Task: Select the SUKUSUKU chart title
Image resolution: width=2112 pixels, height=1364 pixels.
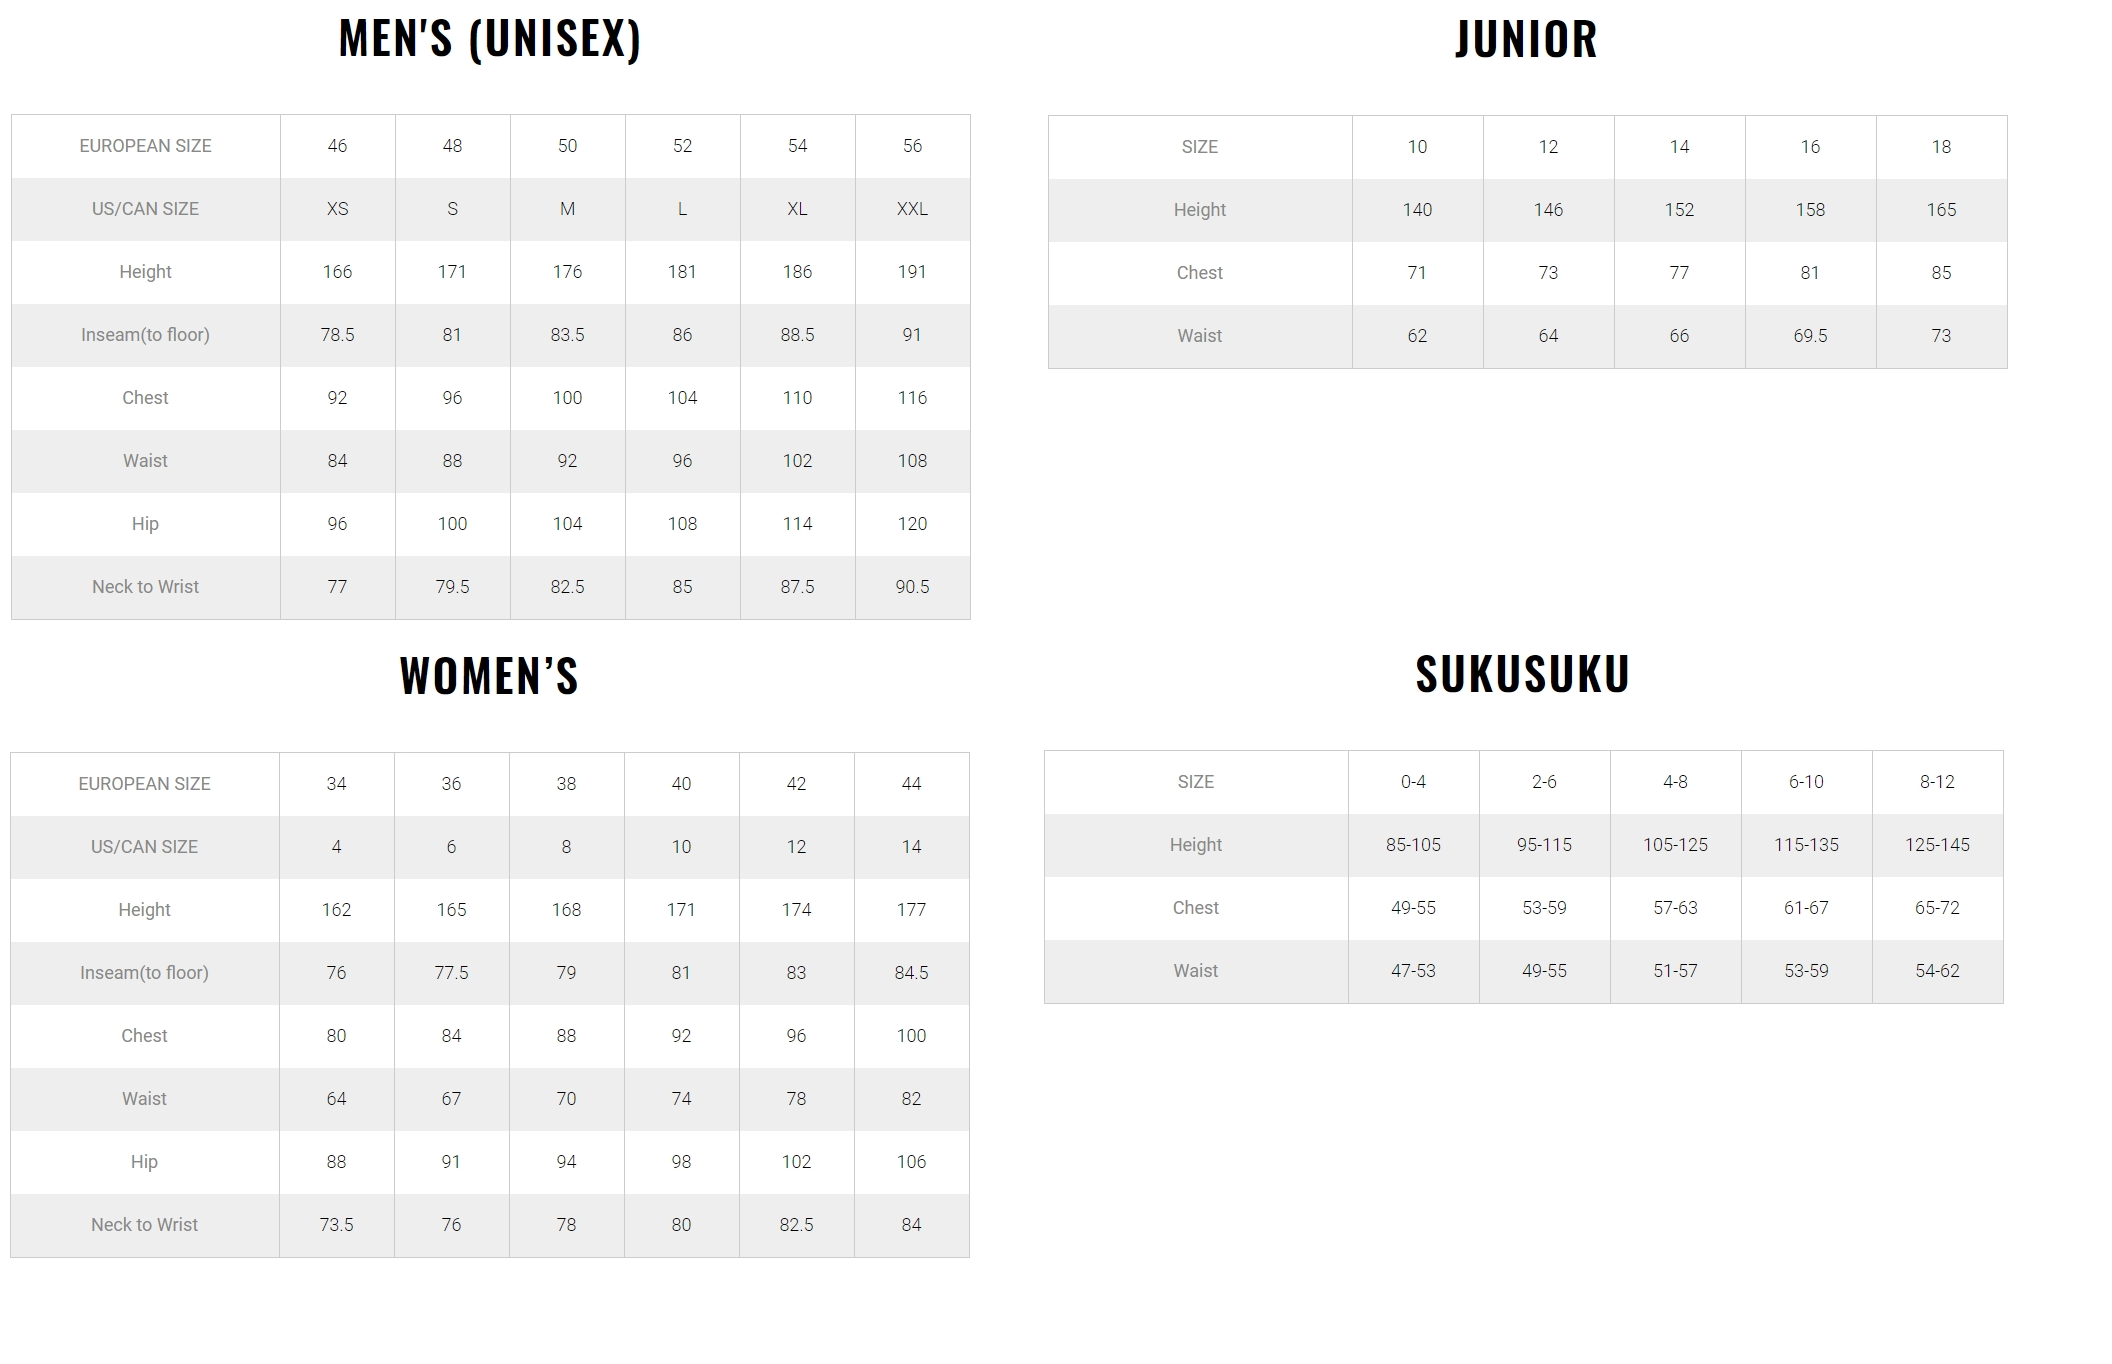Action: tap(1523, 674)
